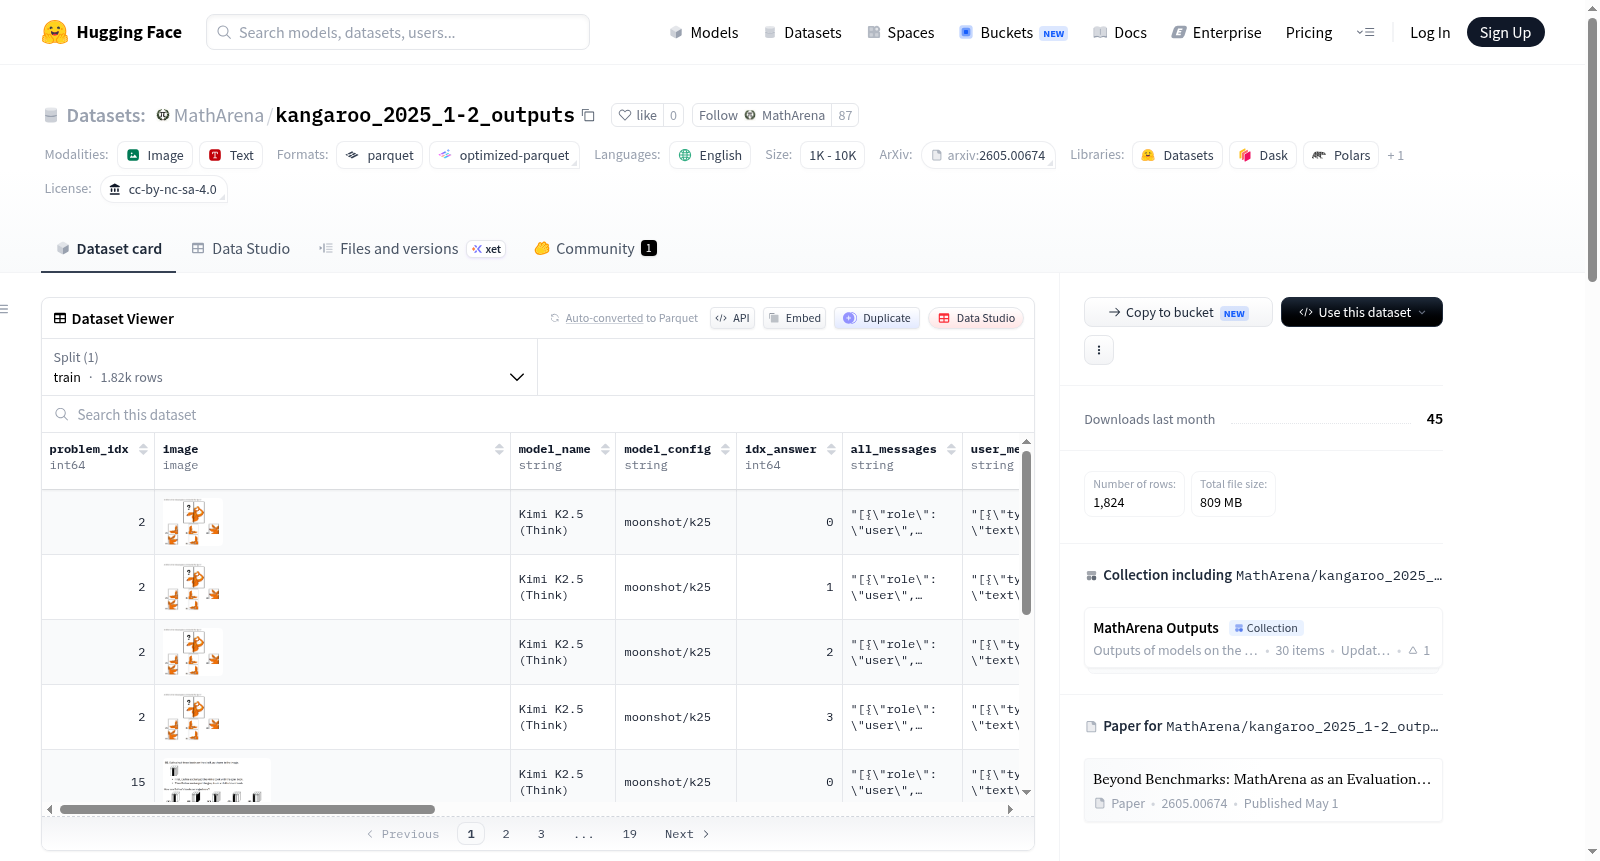Focus the search models input
The image size is (1600, 861).
tap(398, 32)
